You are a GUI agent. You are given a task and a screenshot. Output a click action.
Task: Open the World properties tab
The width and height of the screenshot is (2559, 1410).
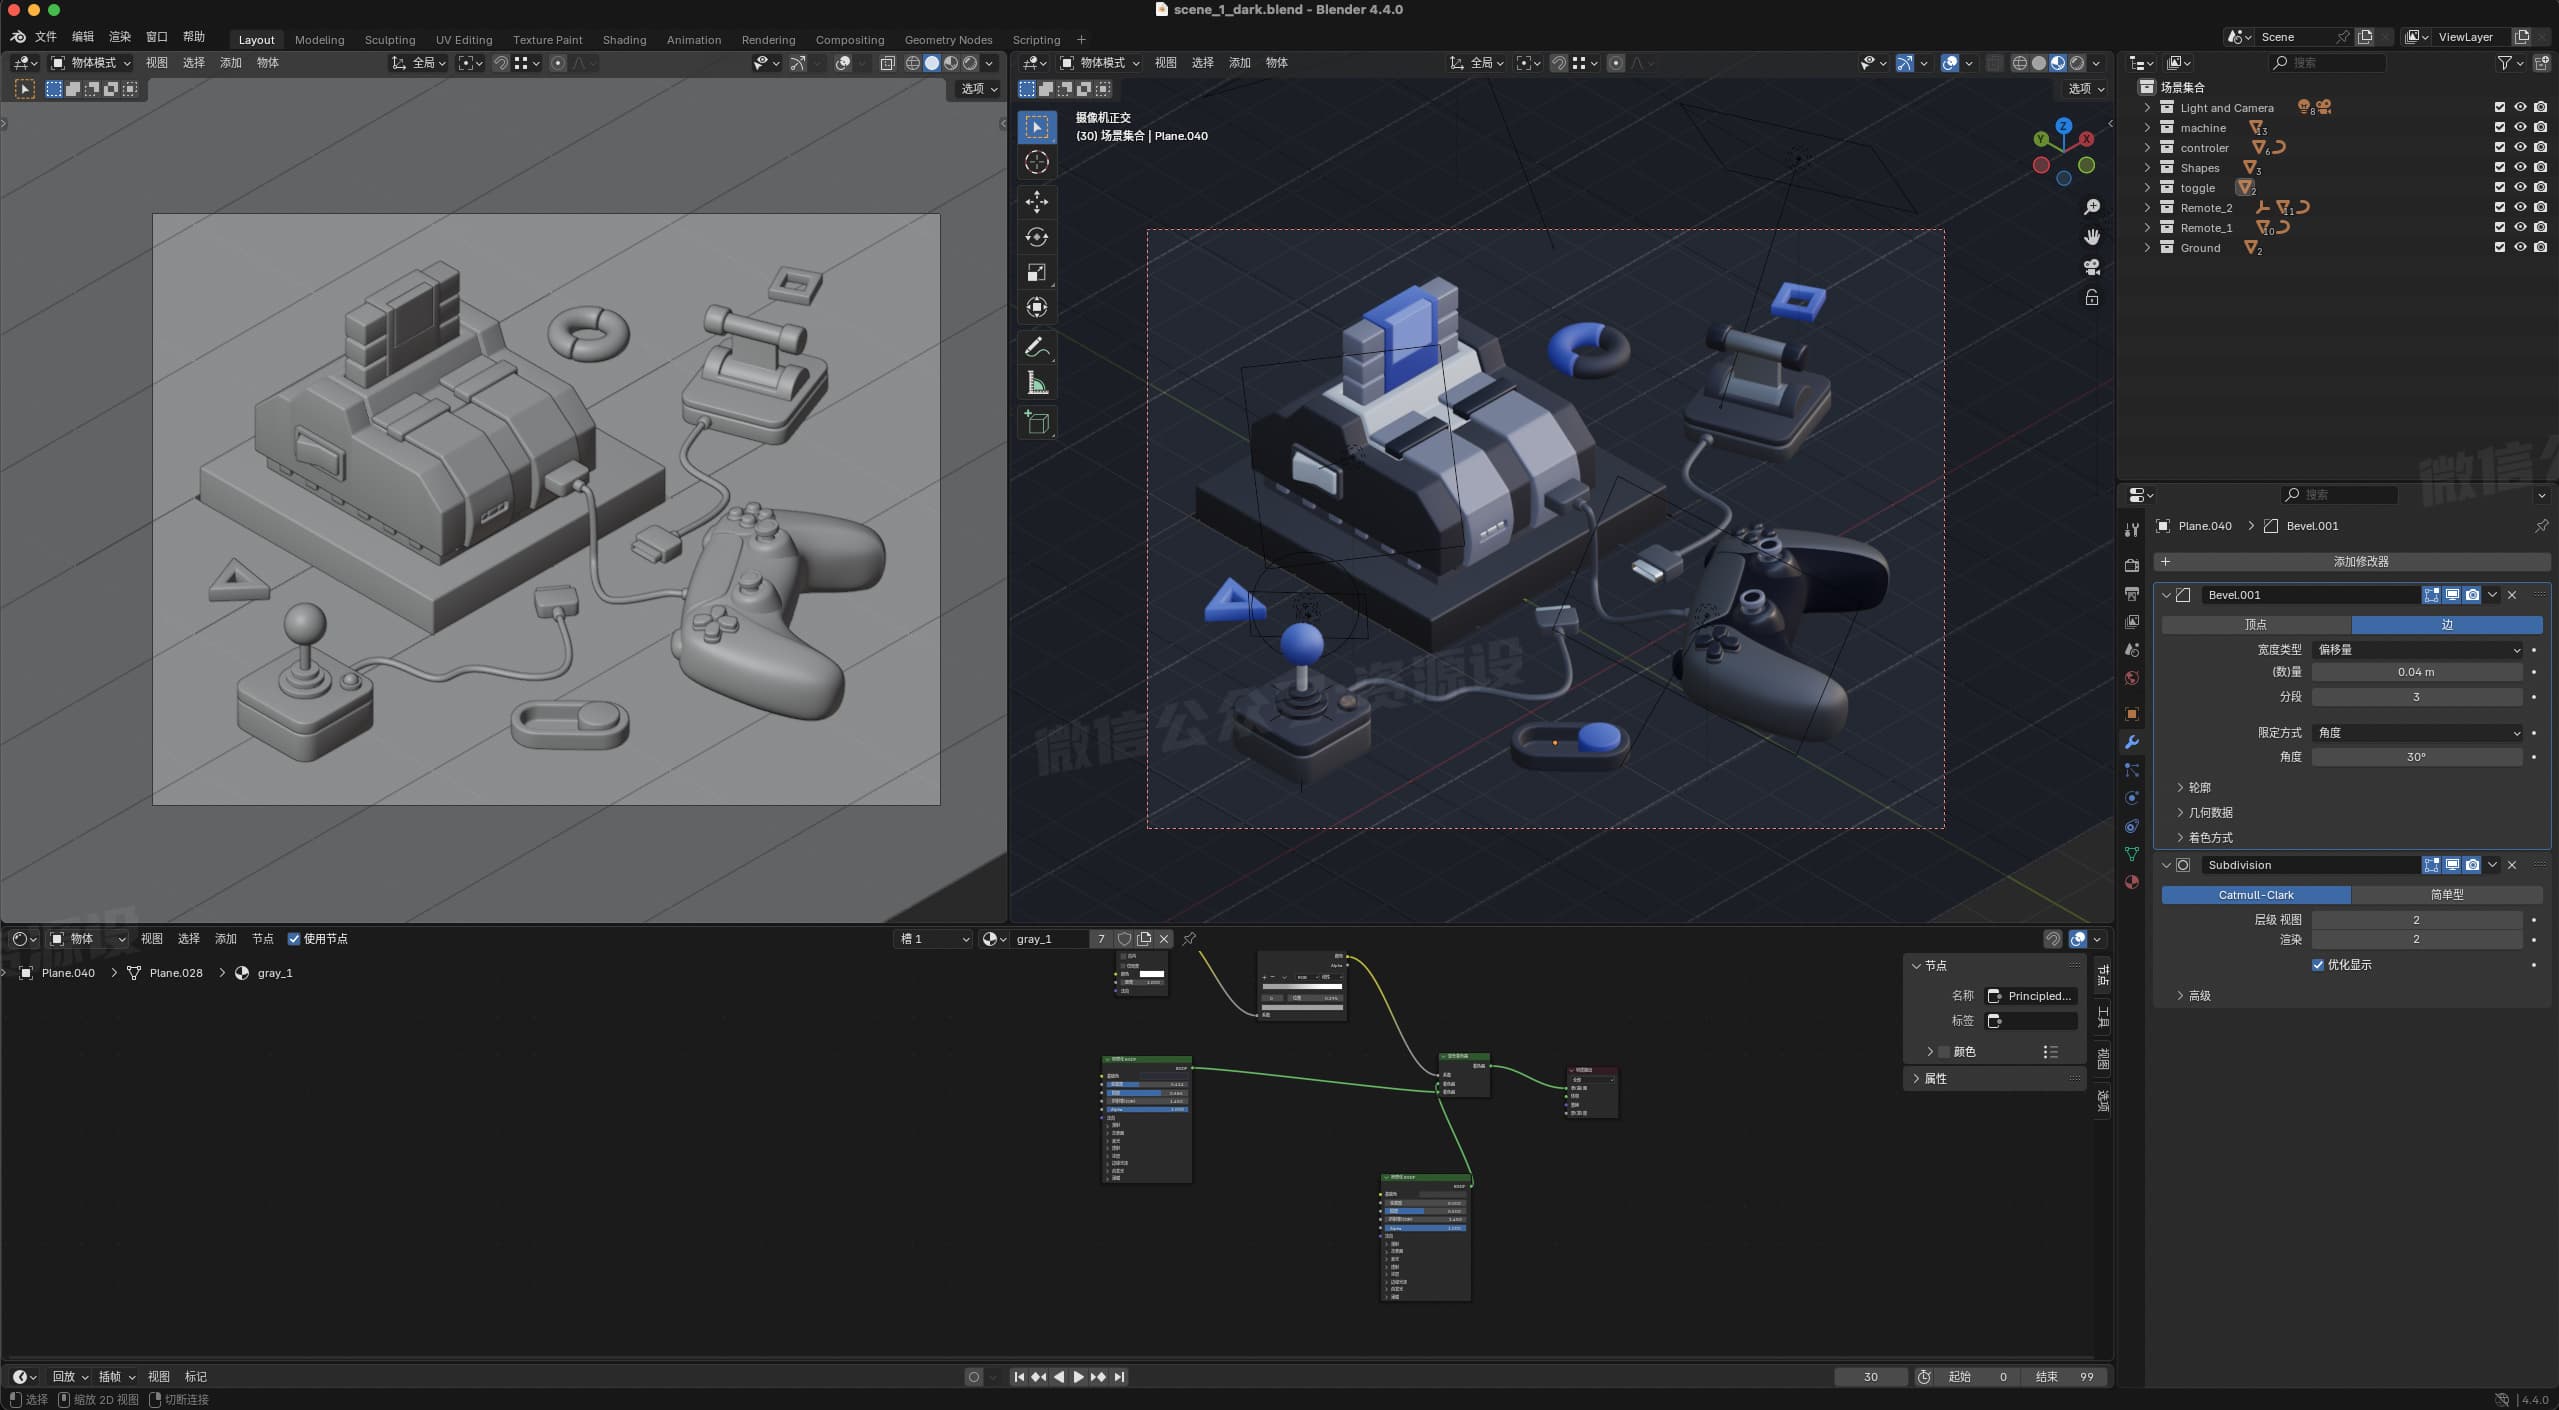pyautogui.click(x=2132, y=678)
